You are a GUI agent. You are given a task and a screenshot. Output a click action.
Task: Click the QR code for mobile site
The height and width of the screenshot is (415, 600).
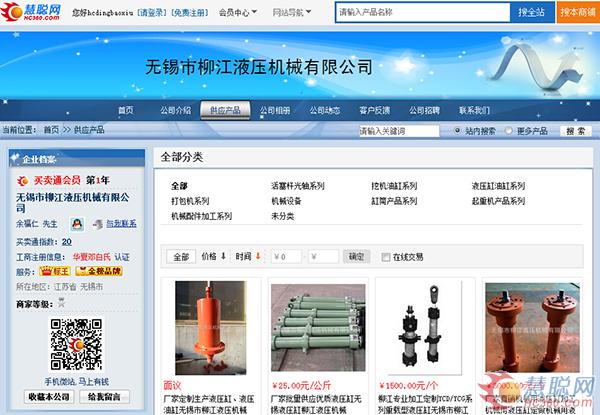[77, 345]
